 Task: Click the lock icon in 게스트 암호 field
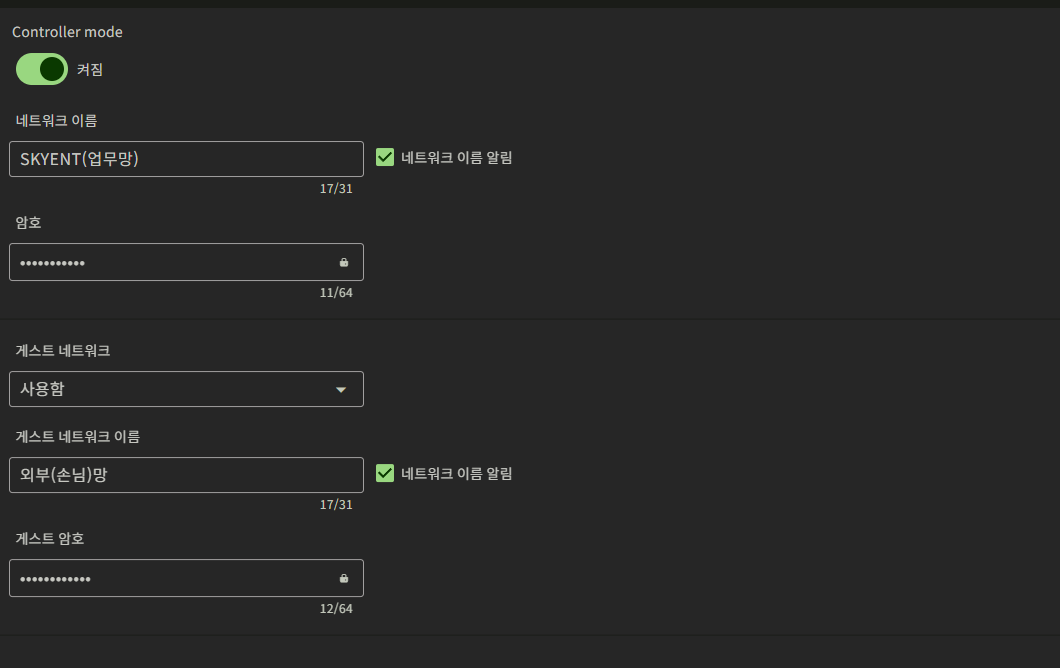tap(343, 578)
